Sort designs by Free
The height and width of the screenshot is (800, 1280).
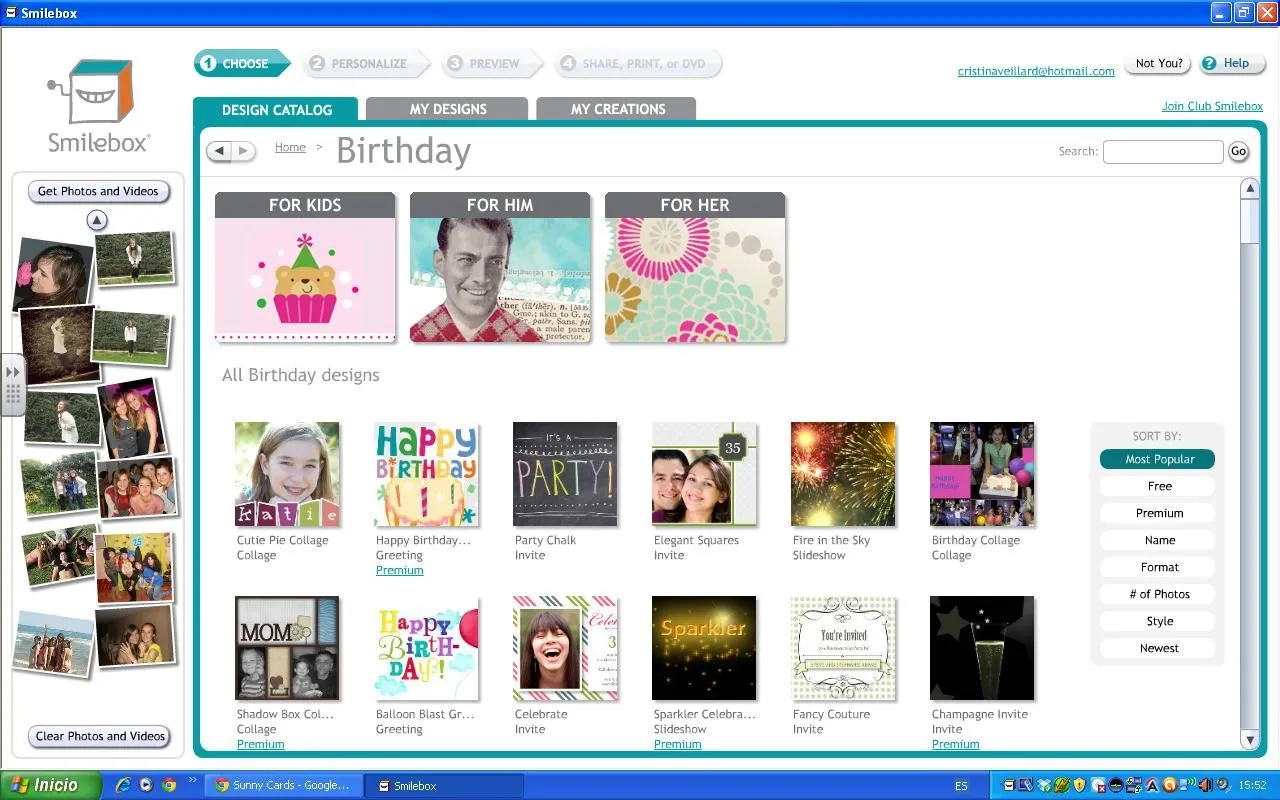tap(1158, 486)
